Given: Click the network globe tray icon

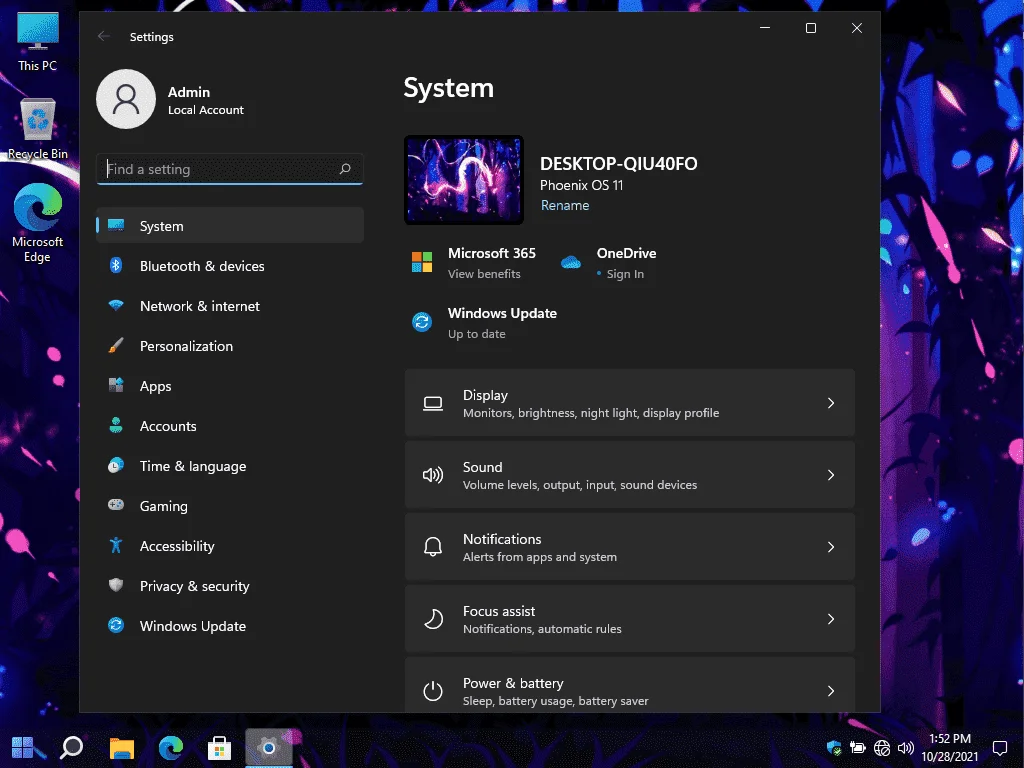Looking at the screenshot, I should point(882,748).
